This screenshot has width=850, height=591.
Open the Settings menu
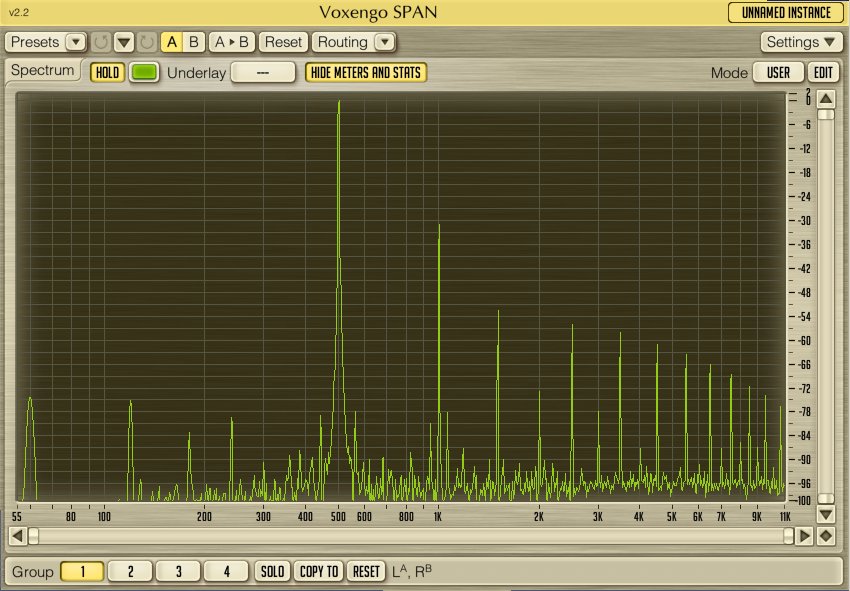coord(802,42)
